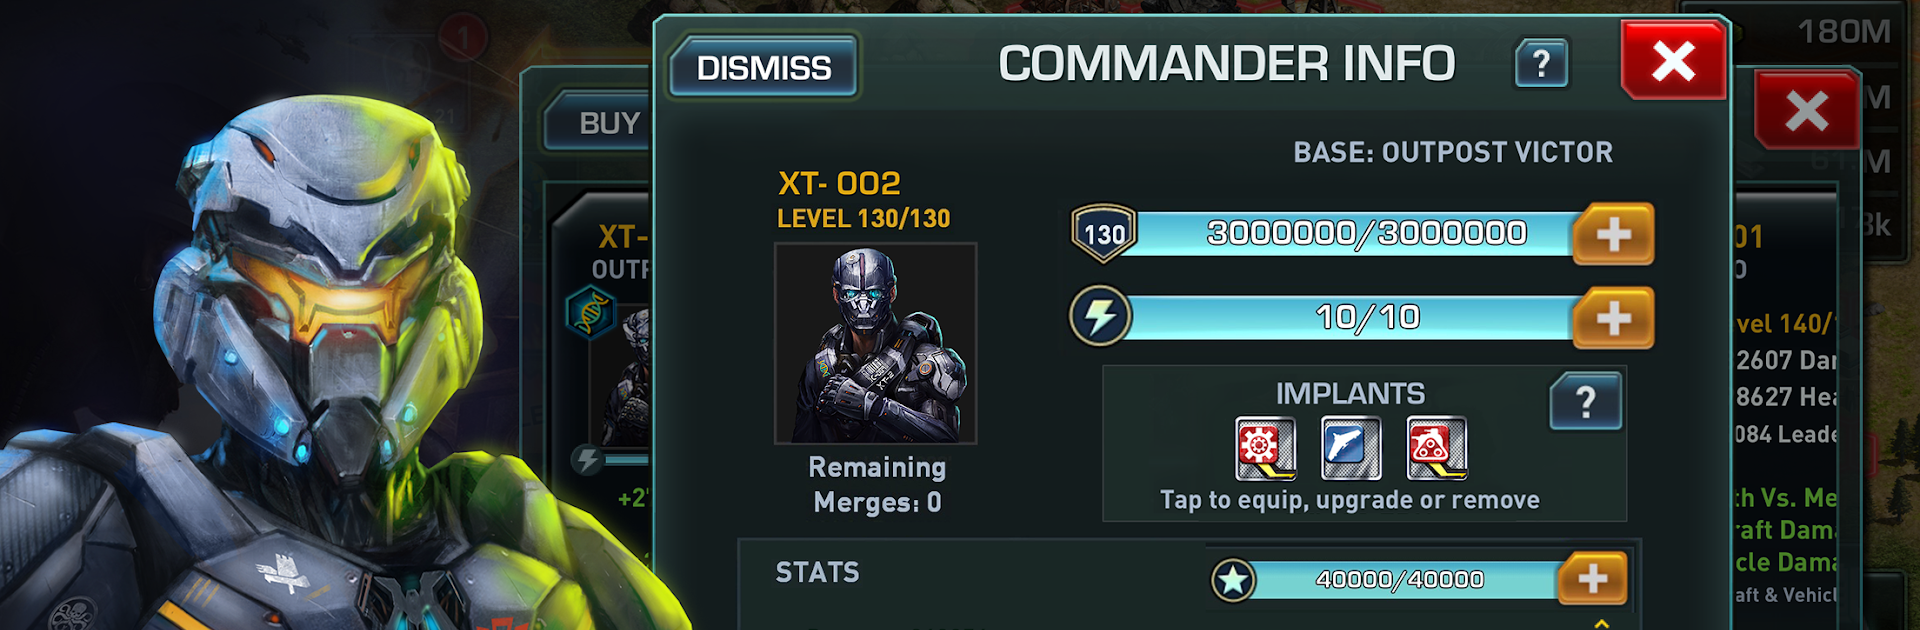The width and height of the screenshot is (1920, 630).
Task: Add experience with the top plus button
Action: (x=1613, y=235)
